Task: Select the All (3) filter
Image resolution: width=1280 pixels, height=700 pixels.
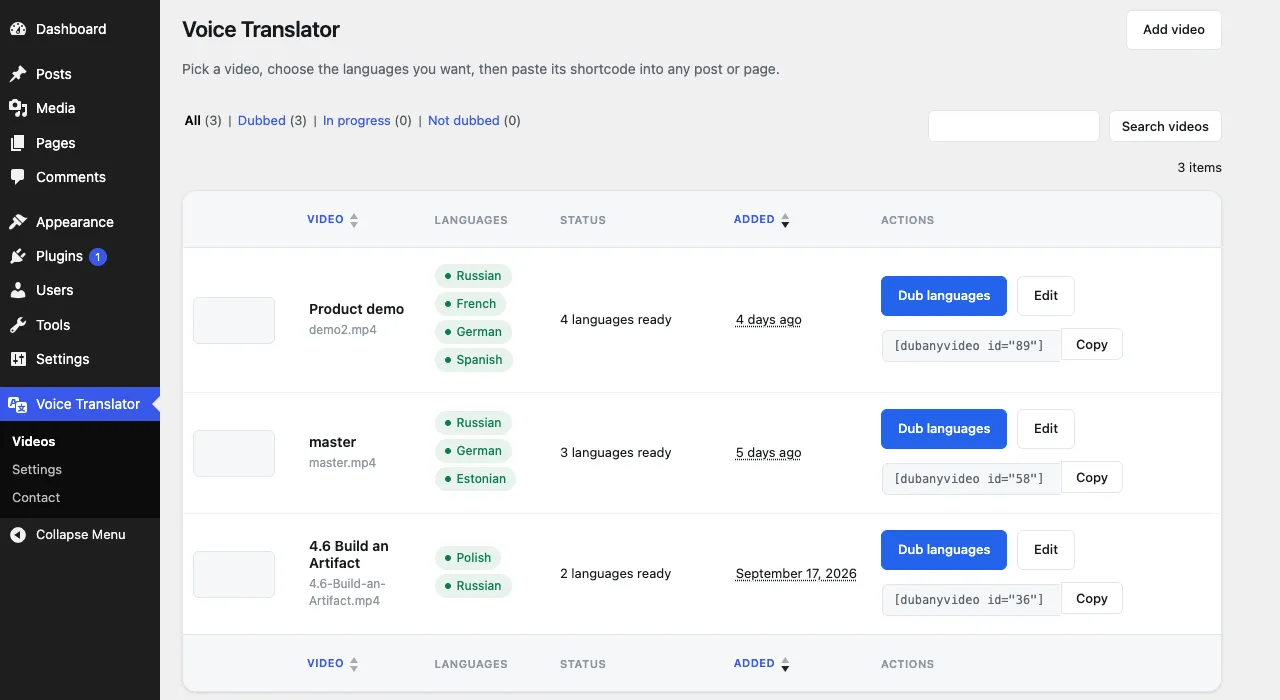Action: click(203, 120)
